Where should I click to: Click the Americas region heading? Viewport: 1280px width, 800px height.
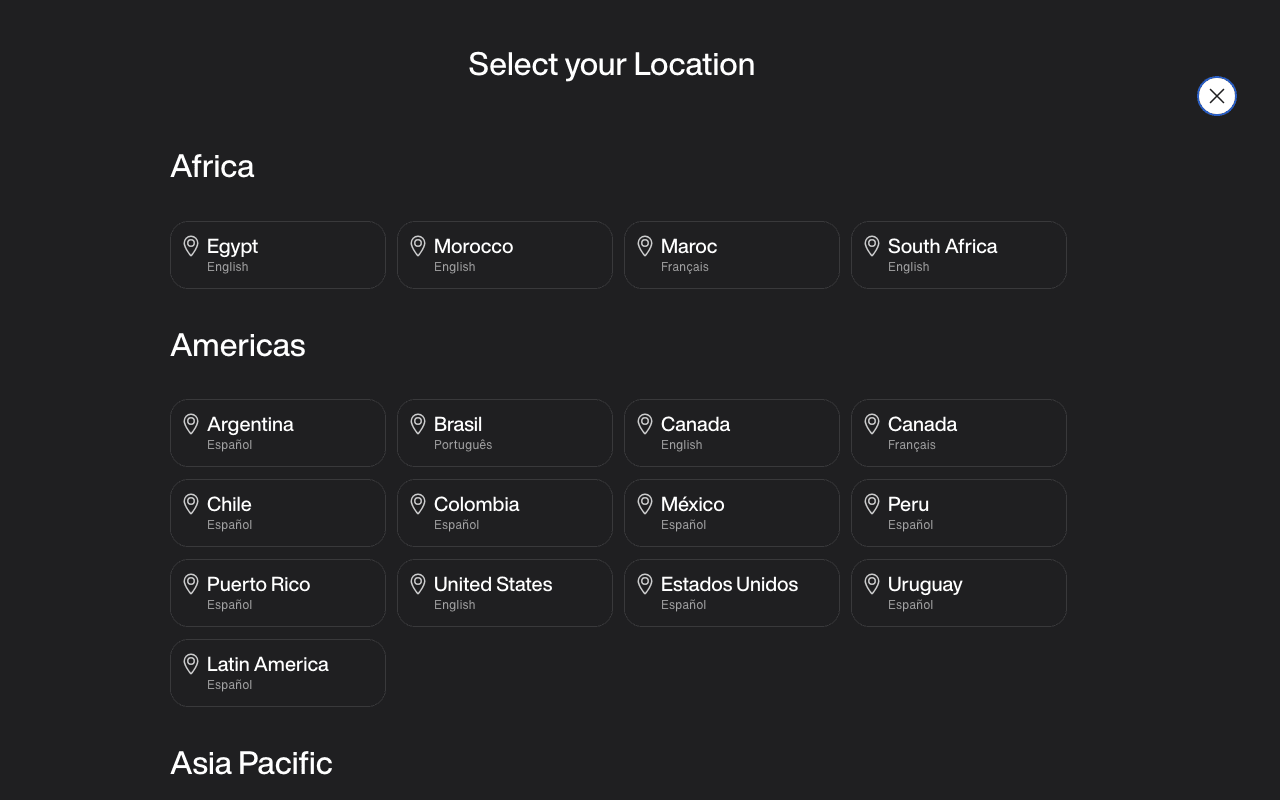(x=238, y=345)
